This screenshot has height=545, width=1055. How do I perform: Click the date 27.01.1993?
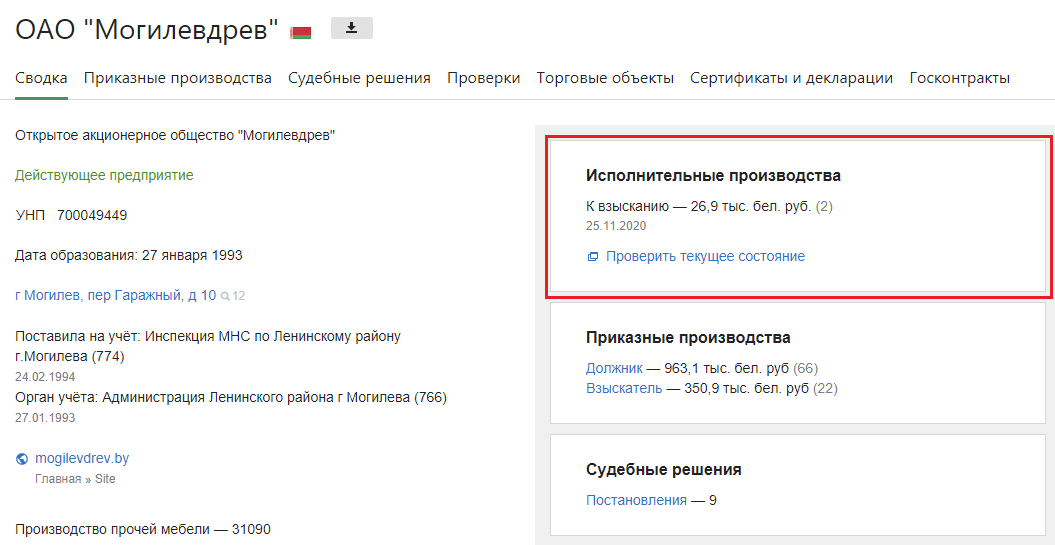pyautogui.click(x=45, y=418)
